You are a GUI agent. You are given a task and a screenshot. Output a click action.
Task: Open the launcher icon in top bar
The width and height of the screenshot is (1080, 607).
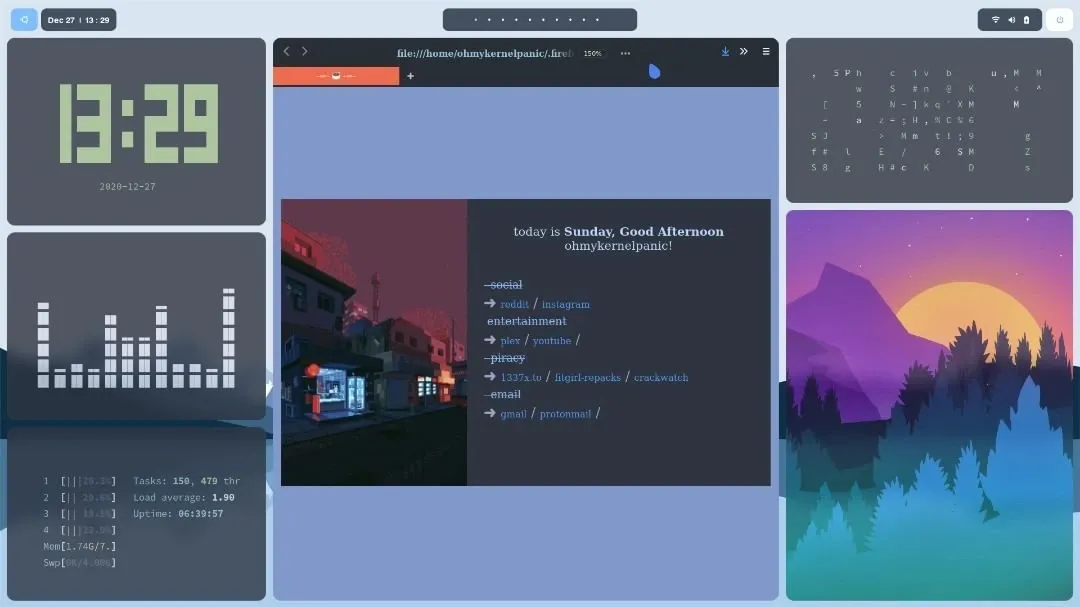pos(24,20)
